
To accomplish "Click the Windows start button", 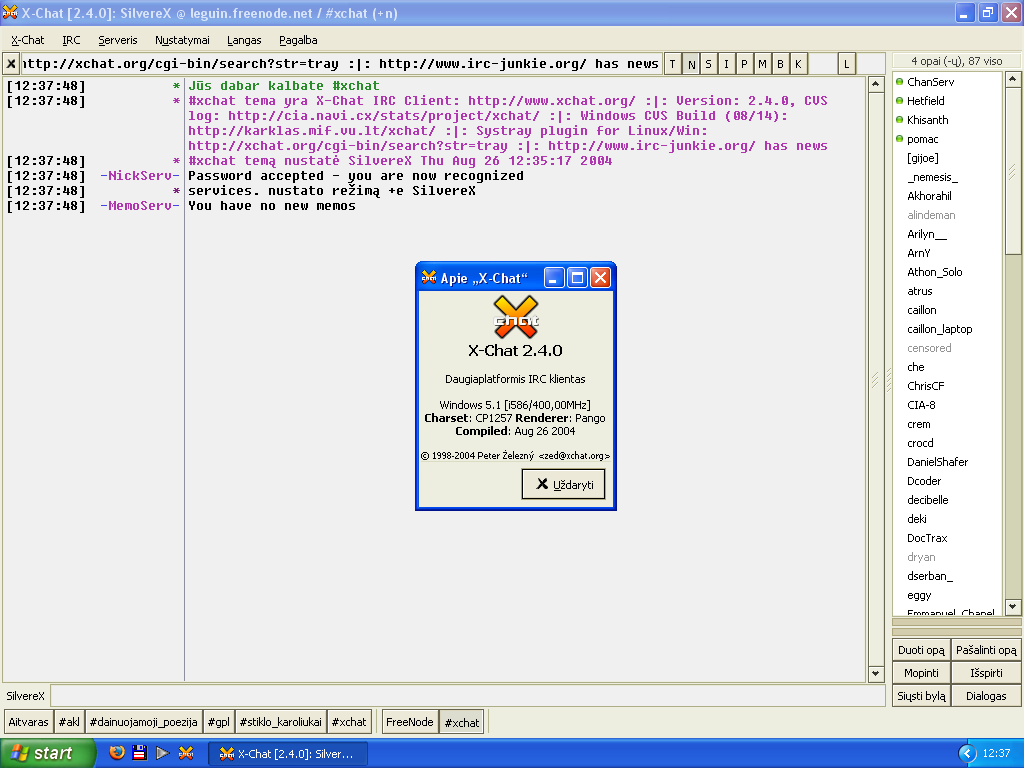I will pos(47,753).
